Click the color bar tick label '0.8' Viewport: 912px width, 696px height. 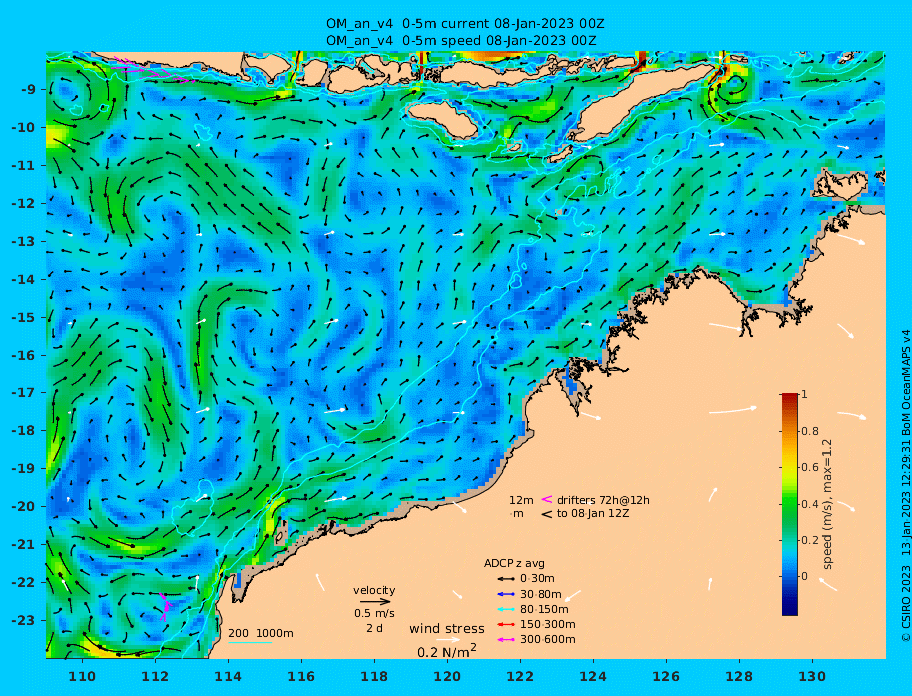810,431
